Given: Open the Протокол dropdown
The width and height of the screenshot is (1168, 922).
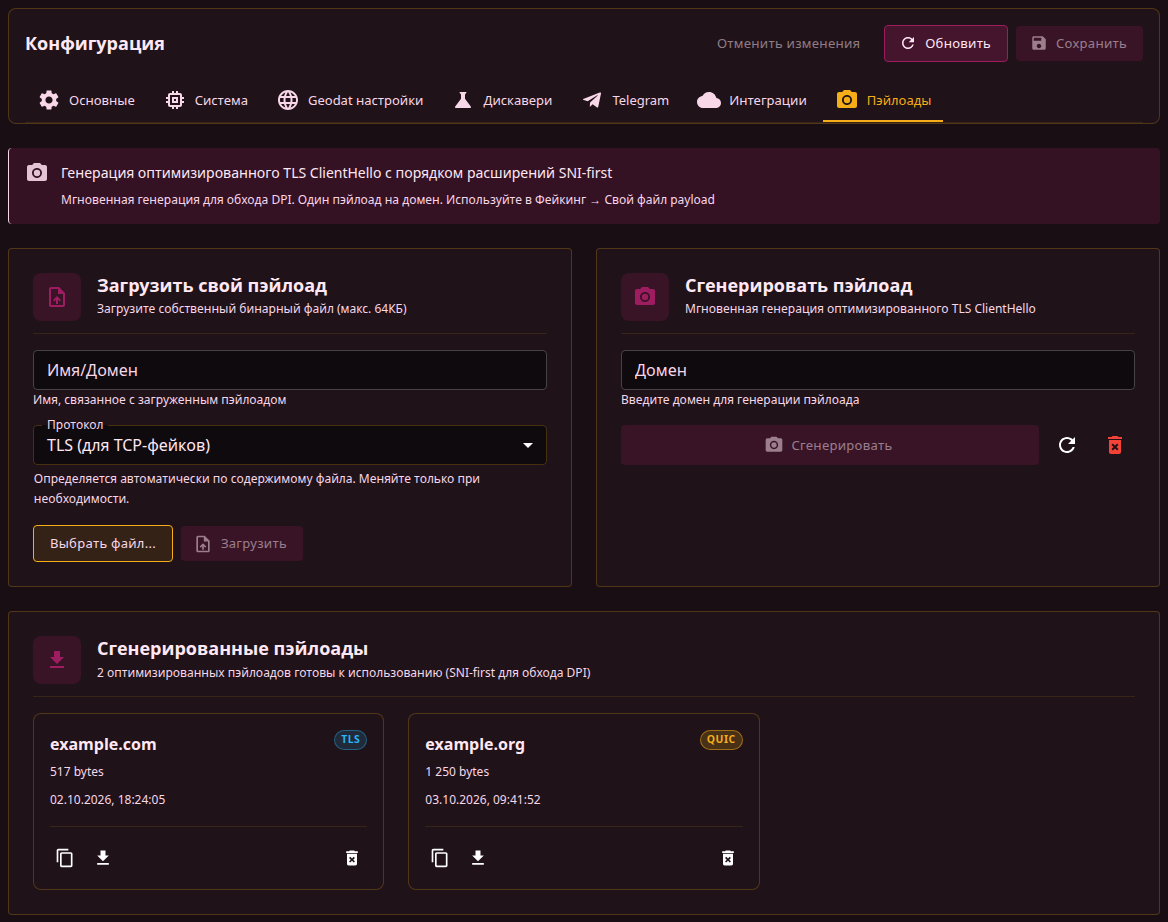Looking at the screenshot, I should [x=290, y=445].
